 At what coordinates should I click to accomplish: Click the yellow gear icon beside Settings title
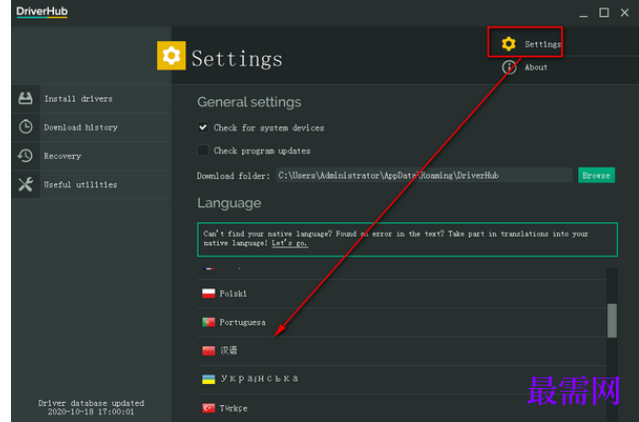point(171,55)
